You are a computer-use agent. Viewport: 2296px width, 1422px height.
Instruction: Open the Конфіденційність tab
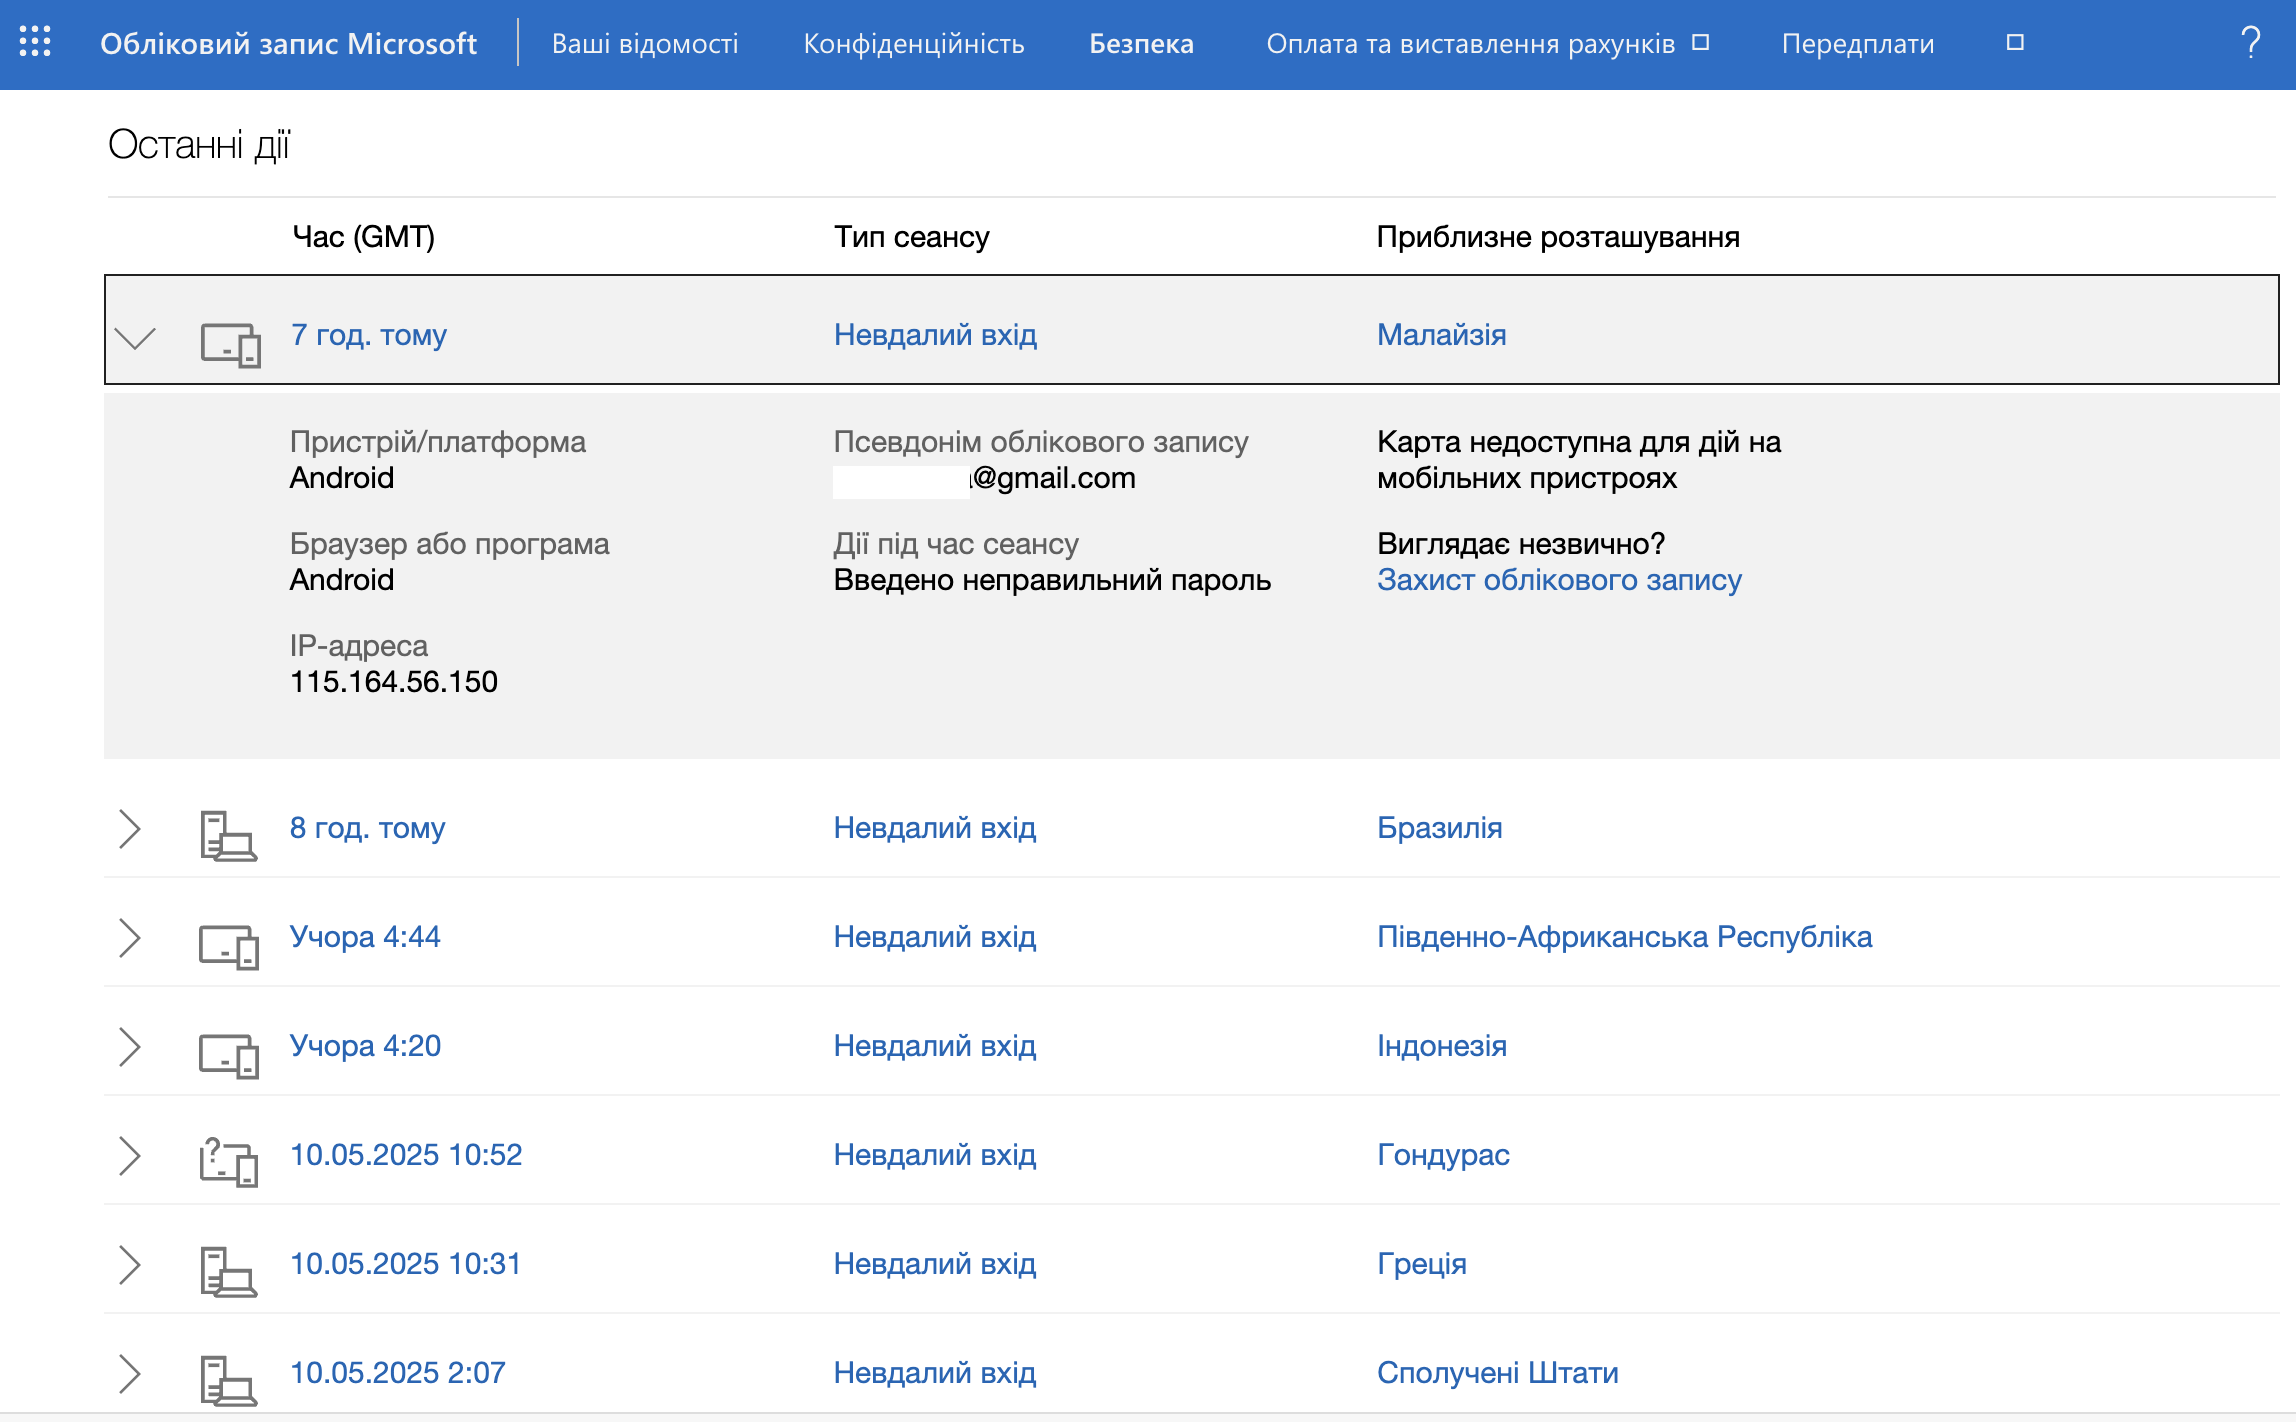(x=914, y=44)
